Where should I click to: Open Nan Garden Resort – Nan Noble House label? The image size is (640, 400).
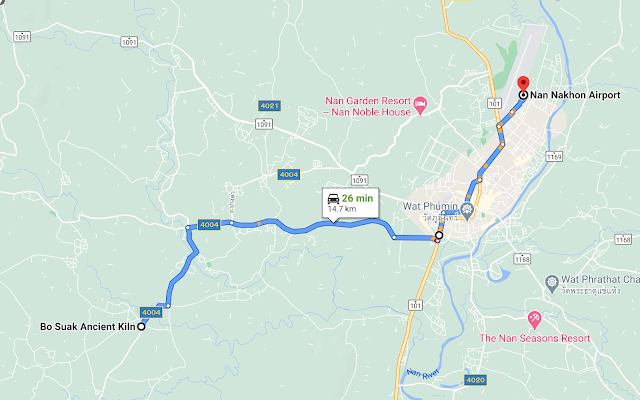(x=368, y=107)
